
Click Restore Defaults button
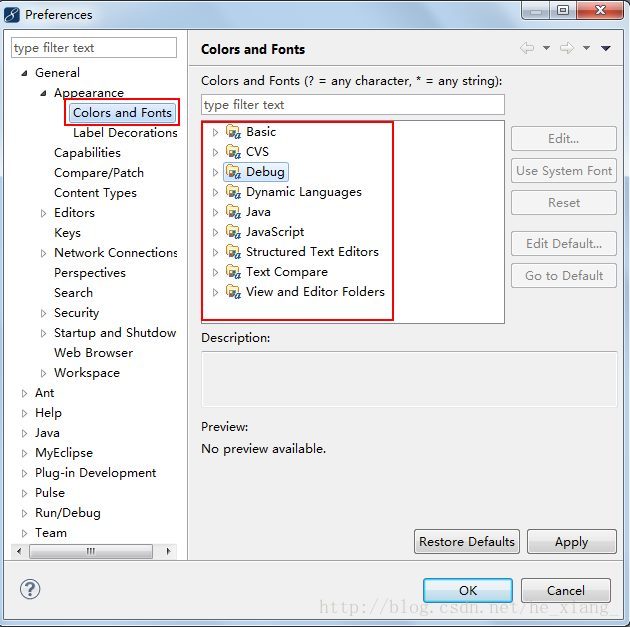tap(467, 541)
